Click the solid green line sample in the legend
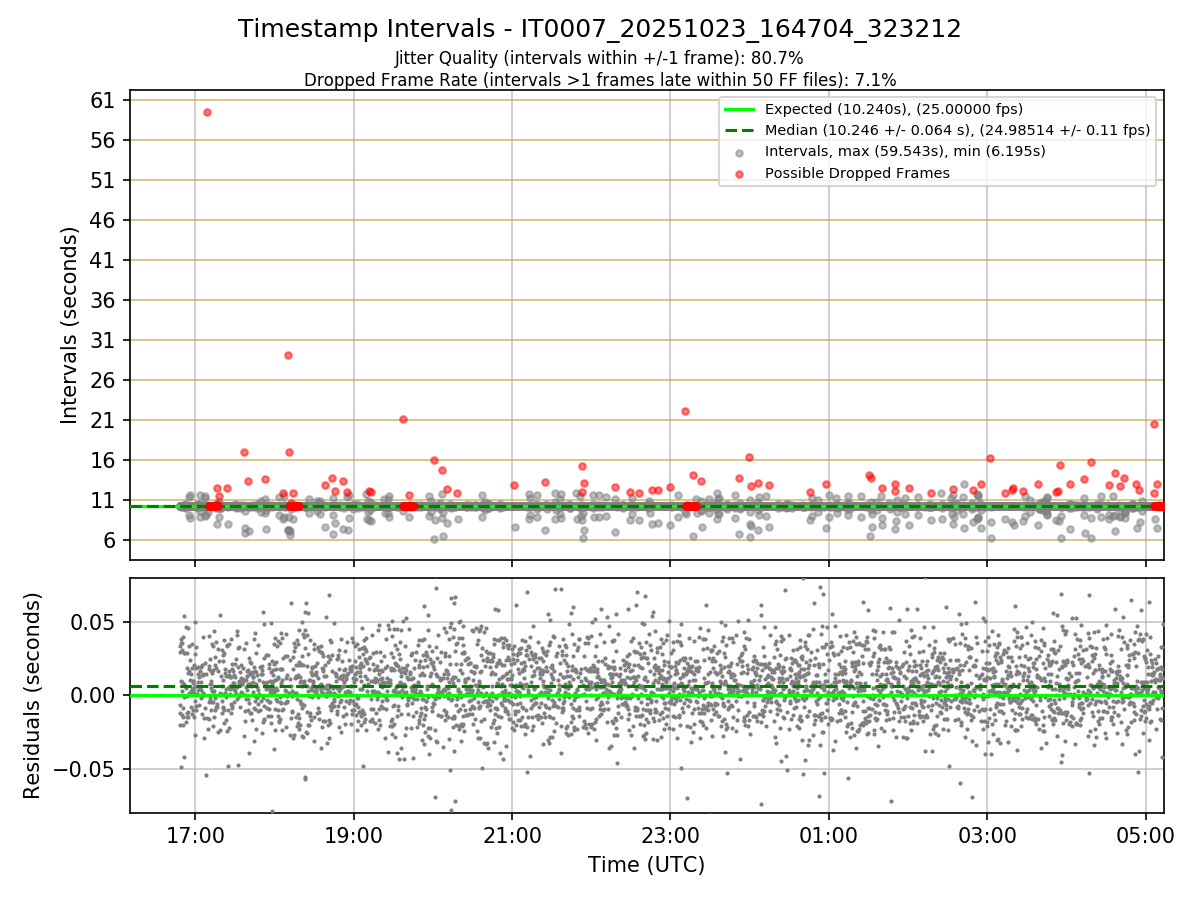This screenshot has width=1200, height=900. (740, 109)
